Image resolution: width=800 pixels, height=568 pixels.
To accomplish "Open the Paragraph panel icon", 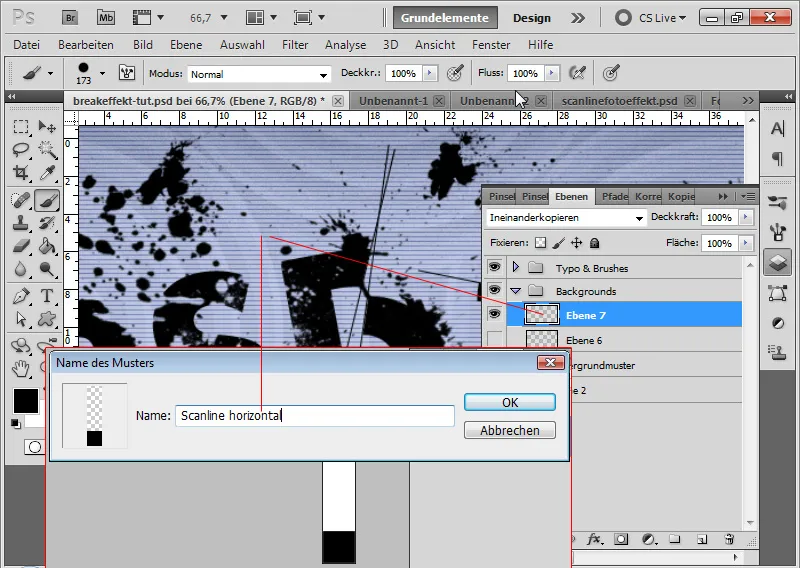I will [x=778, y=159].
